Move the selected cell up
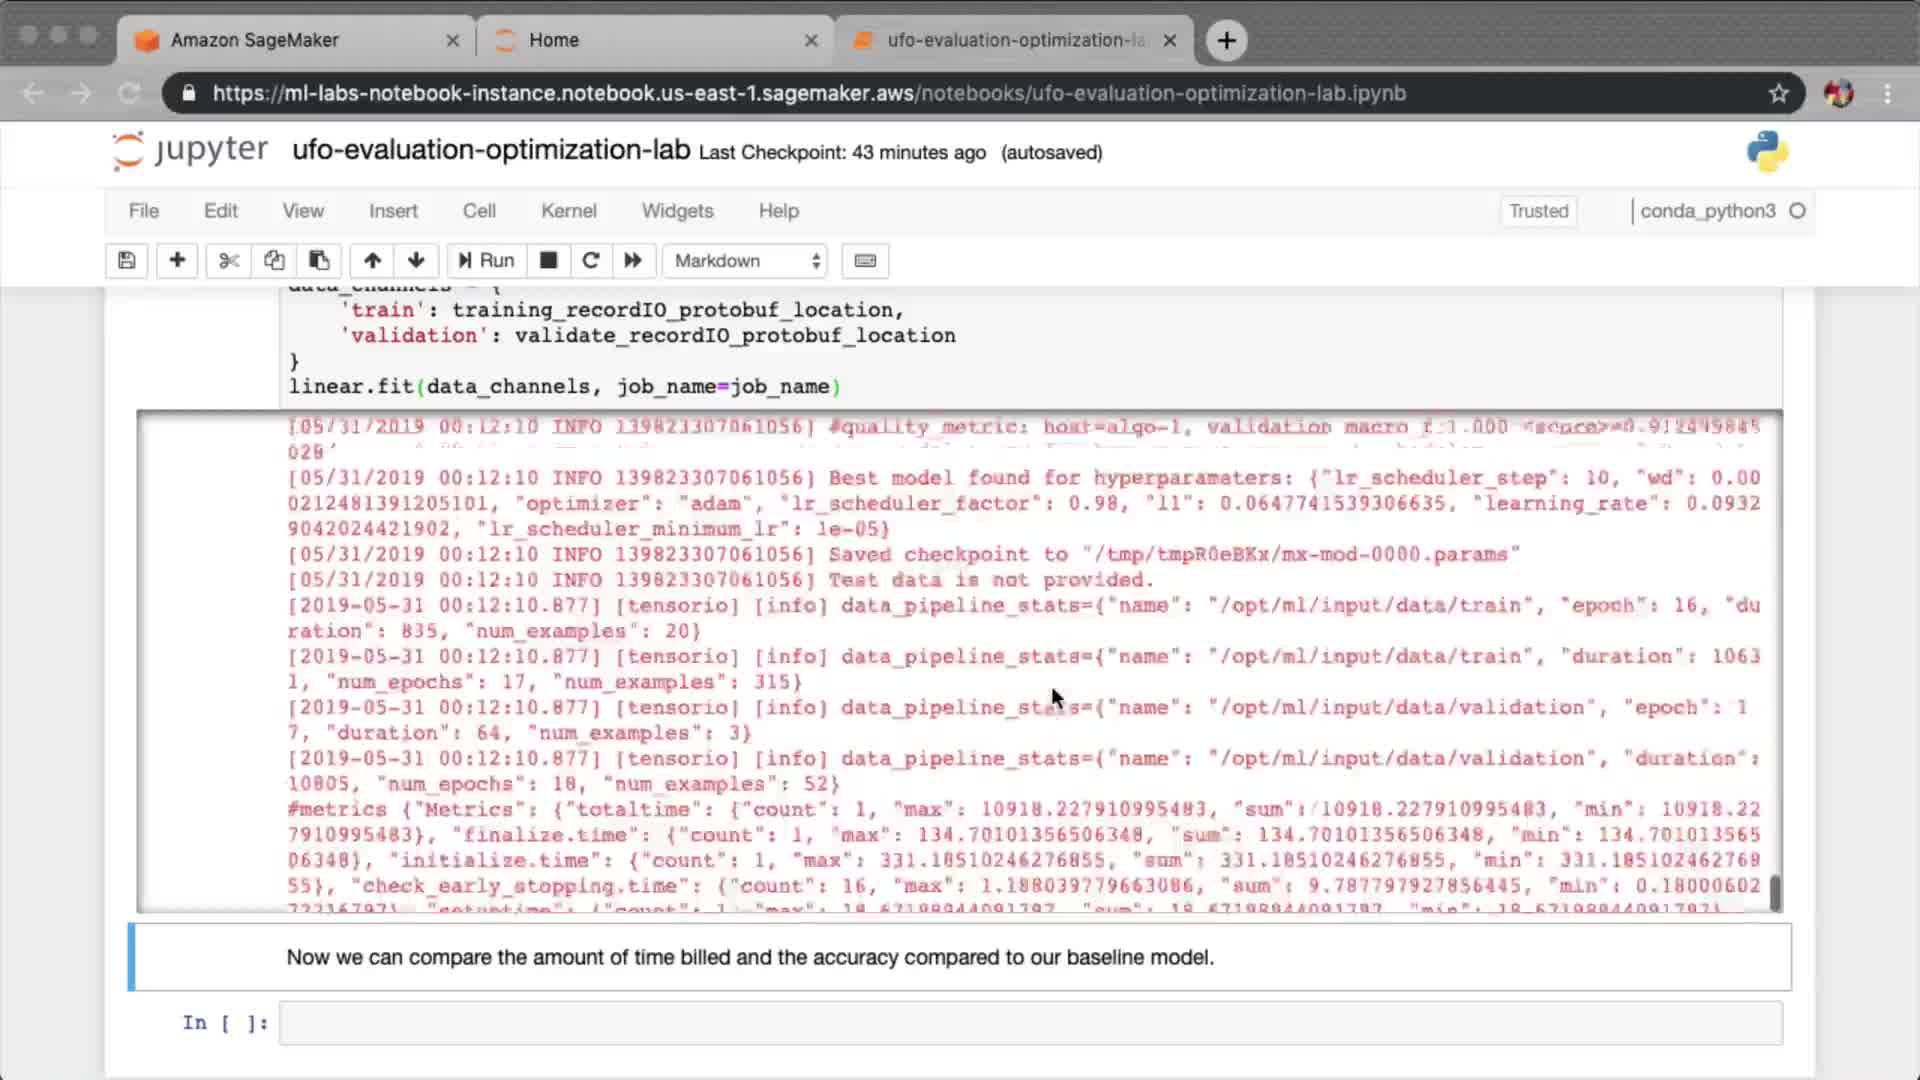The image size is (1920, 1080). click(372, 261)
